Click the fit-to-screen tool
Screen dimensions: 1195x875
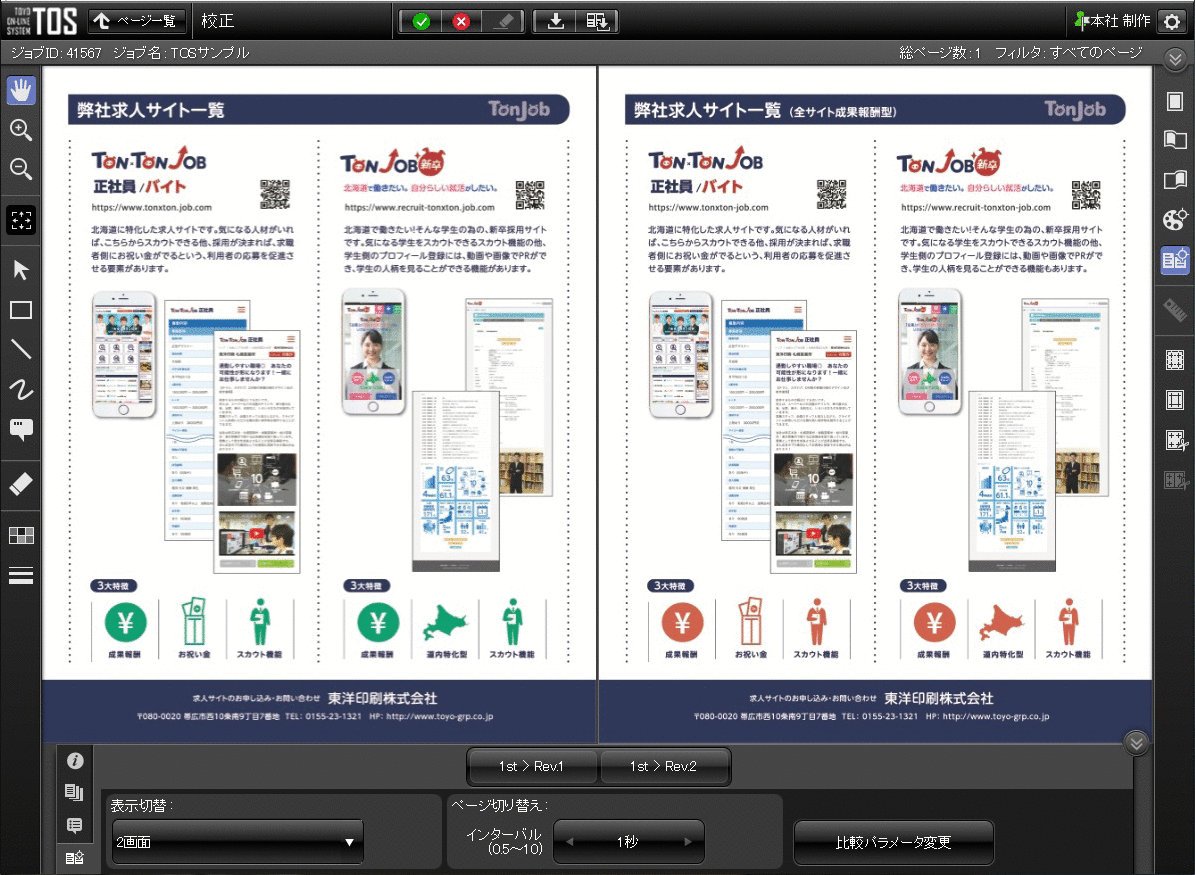(x=21, y=220)
